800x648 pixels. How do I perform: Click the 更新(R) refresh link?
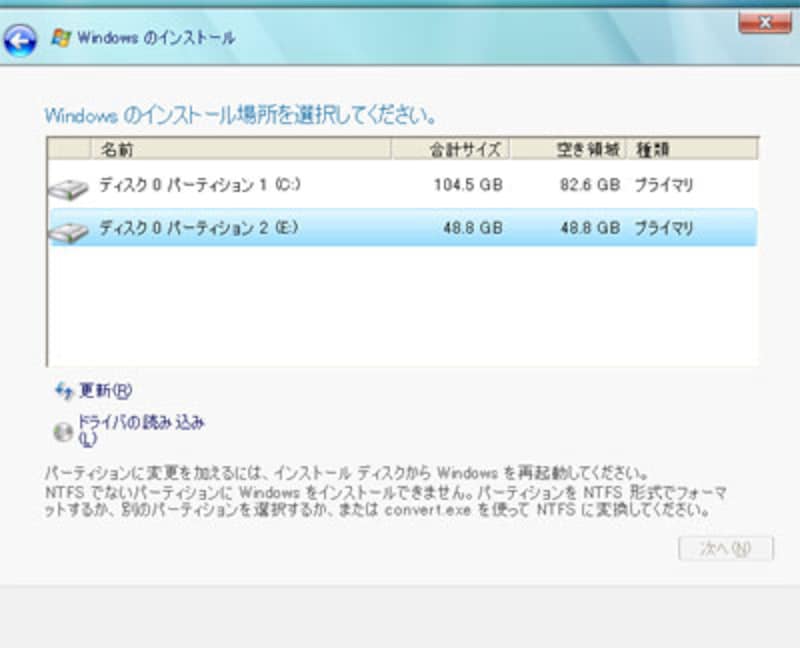[x=105, y=390]
